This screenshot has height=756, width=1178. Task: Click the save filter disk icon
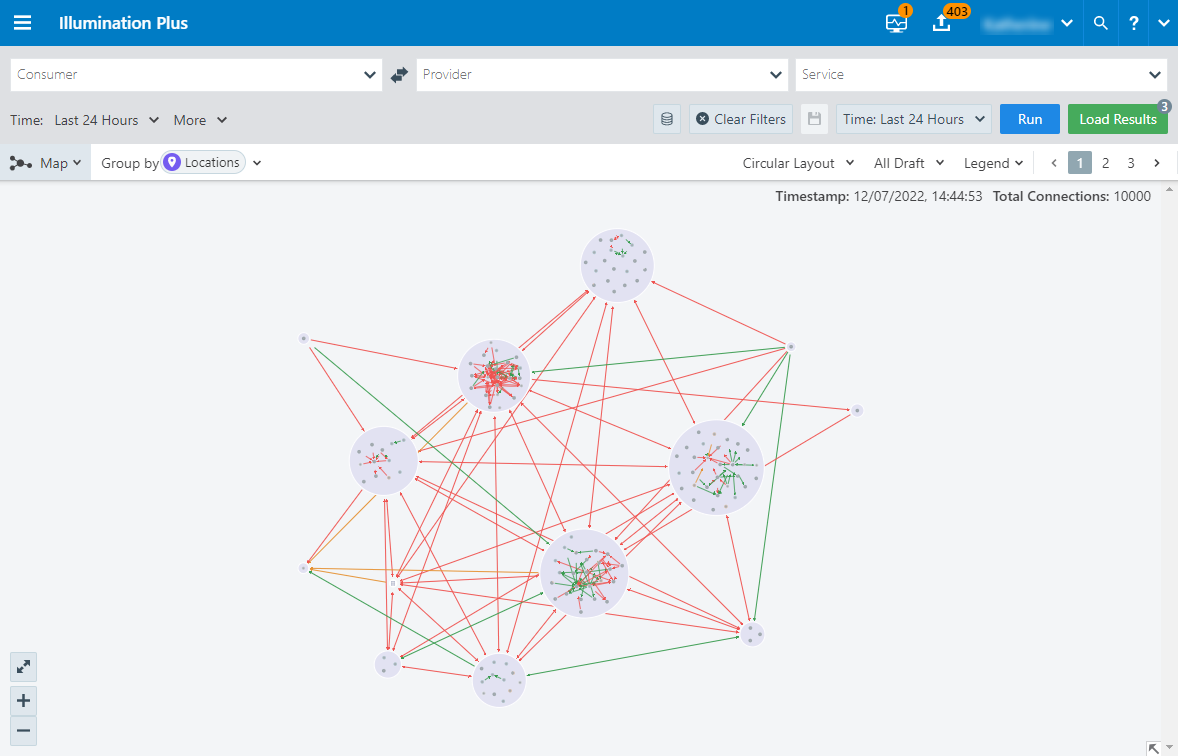click(814, 119)
